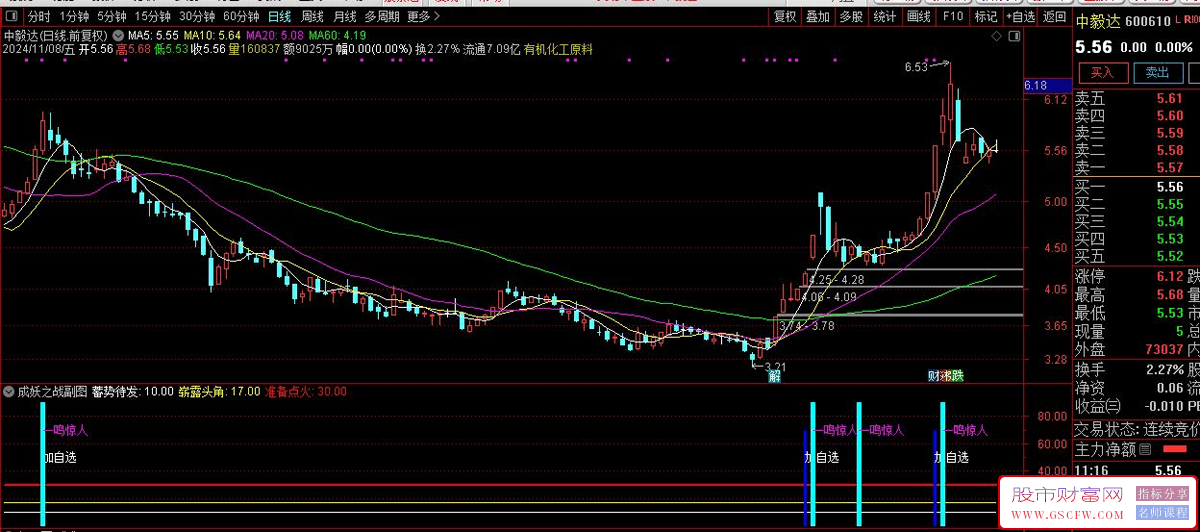Select the 买五 price 5.52
Screen dimensions: 1200x532
tap(1169, 256)
